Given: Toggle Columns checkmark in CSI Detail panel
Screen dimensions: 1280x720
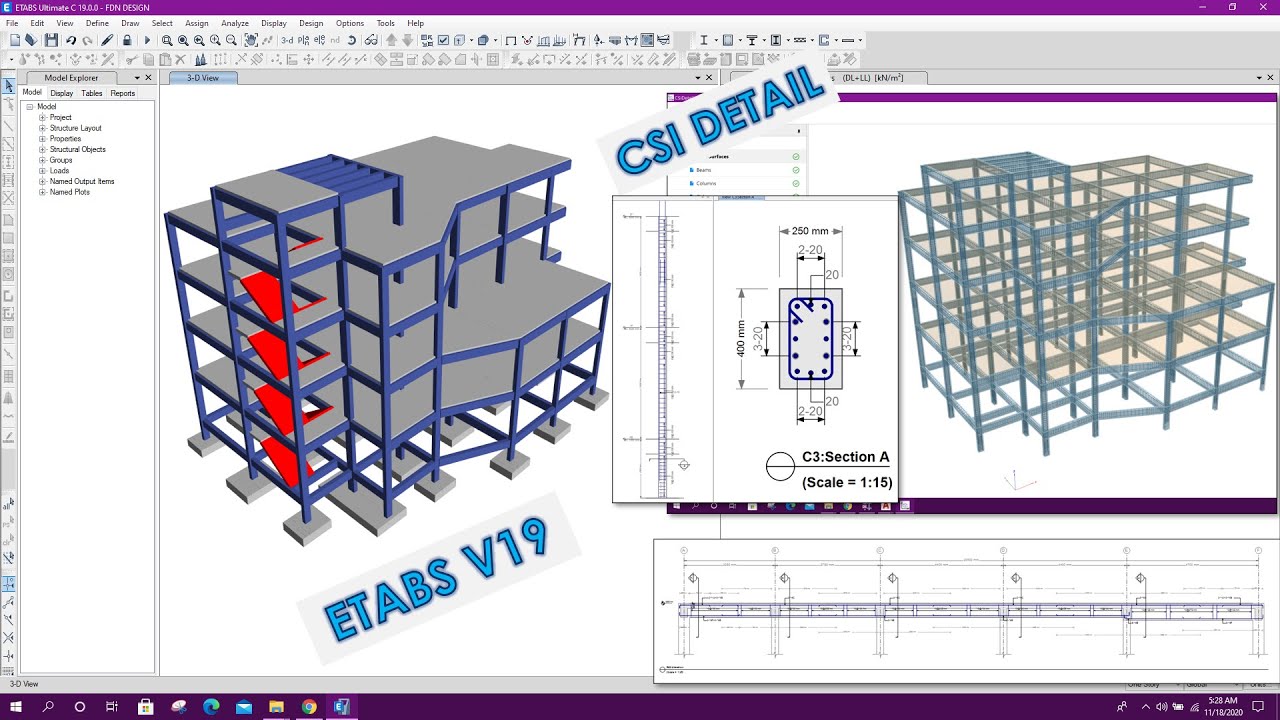Looking at the screenshot, I should pyautogui.click(x=796, y=183).
